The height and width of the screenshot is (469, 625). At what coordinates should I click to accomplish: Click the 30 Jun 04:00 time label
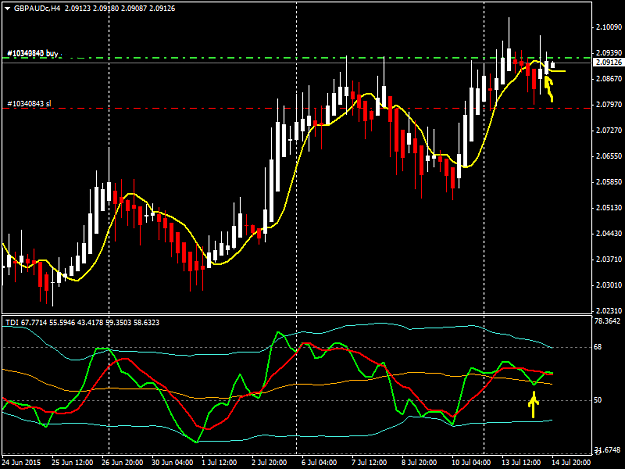(172, 462)
